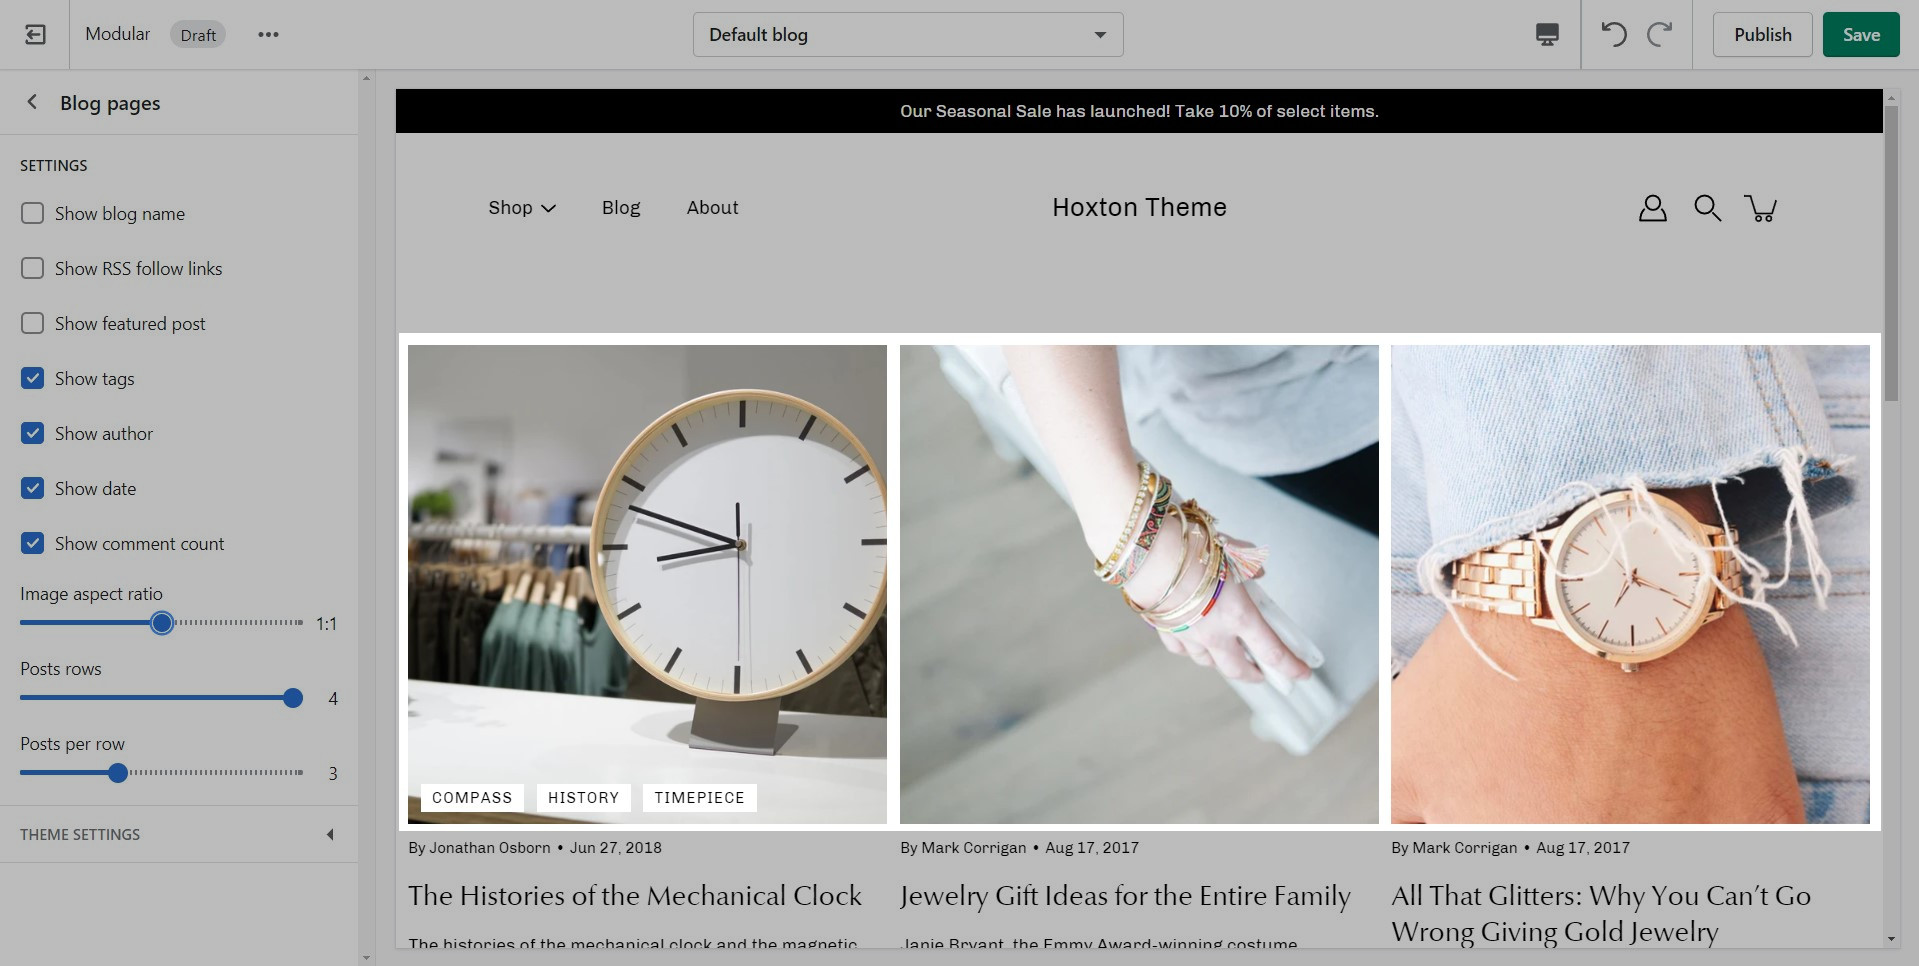Open the Blog menu link
Screen dimensions: 1919x966
click(620, 208)
